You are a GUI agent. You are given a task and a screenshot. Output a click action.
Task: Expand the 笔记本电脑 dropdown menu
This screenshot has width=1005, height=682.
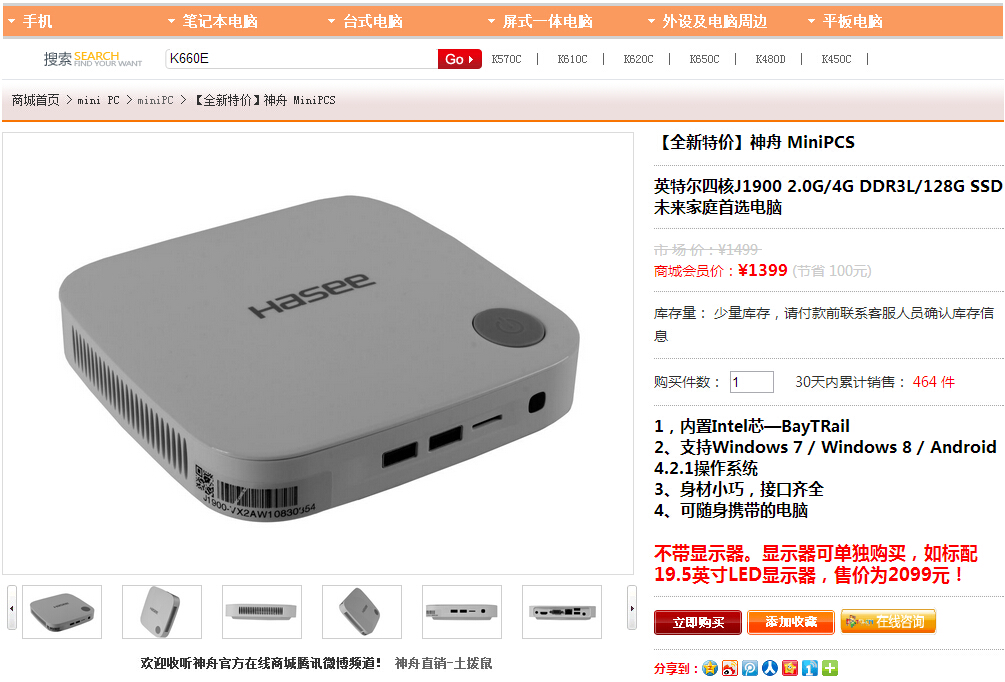213,21
